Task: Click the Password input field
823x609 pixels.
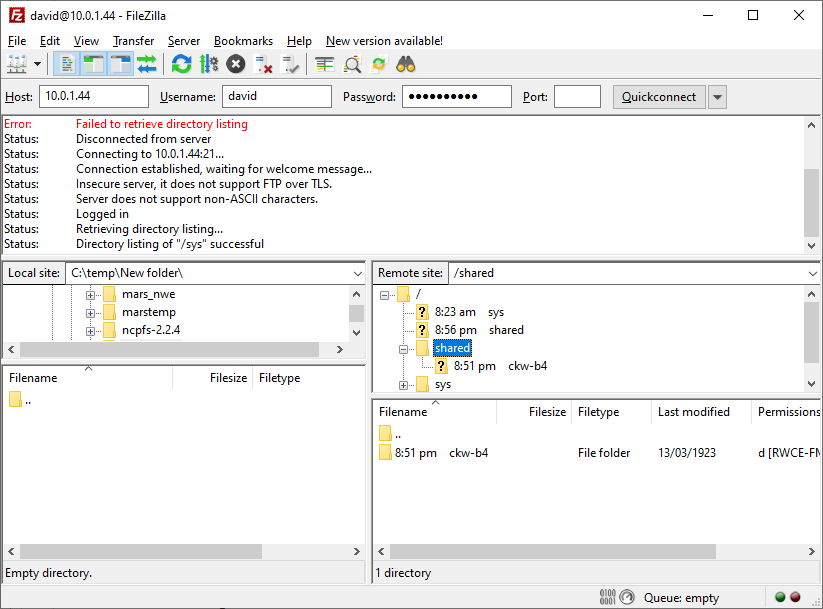Action: tap(457, 97)
